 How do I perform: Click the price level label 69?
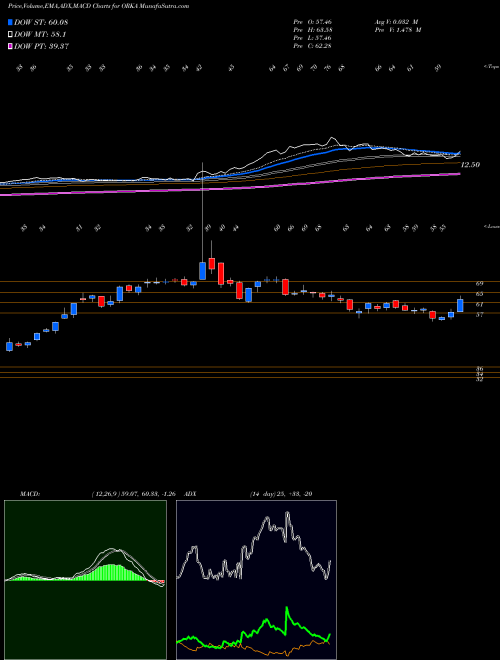pyautogui.click(x=479, y=284)
